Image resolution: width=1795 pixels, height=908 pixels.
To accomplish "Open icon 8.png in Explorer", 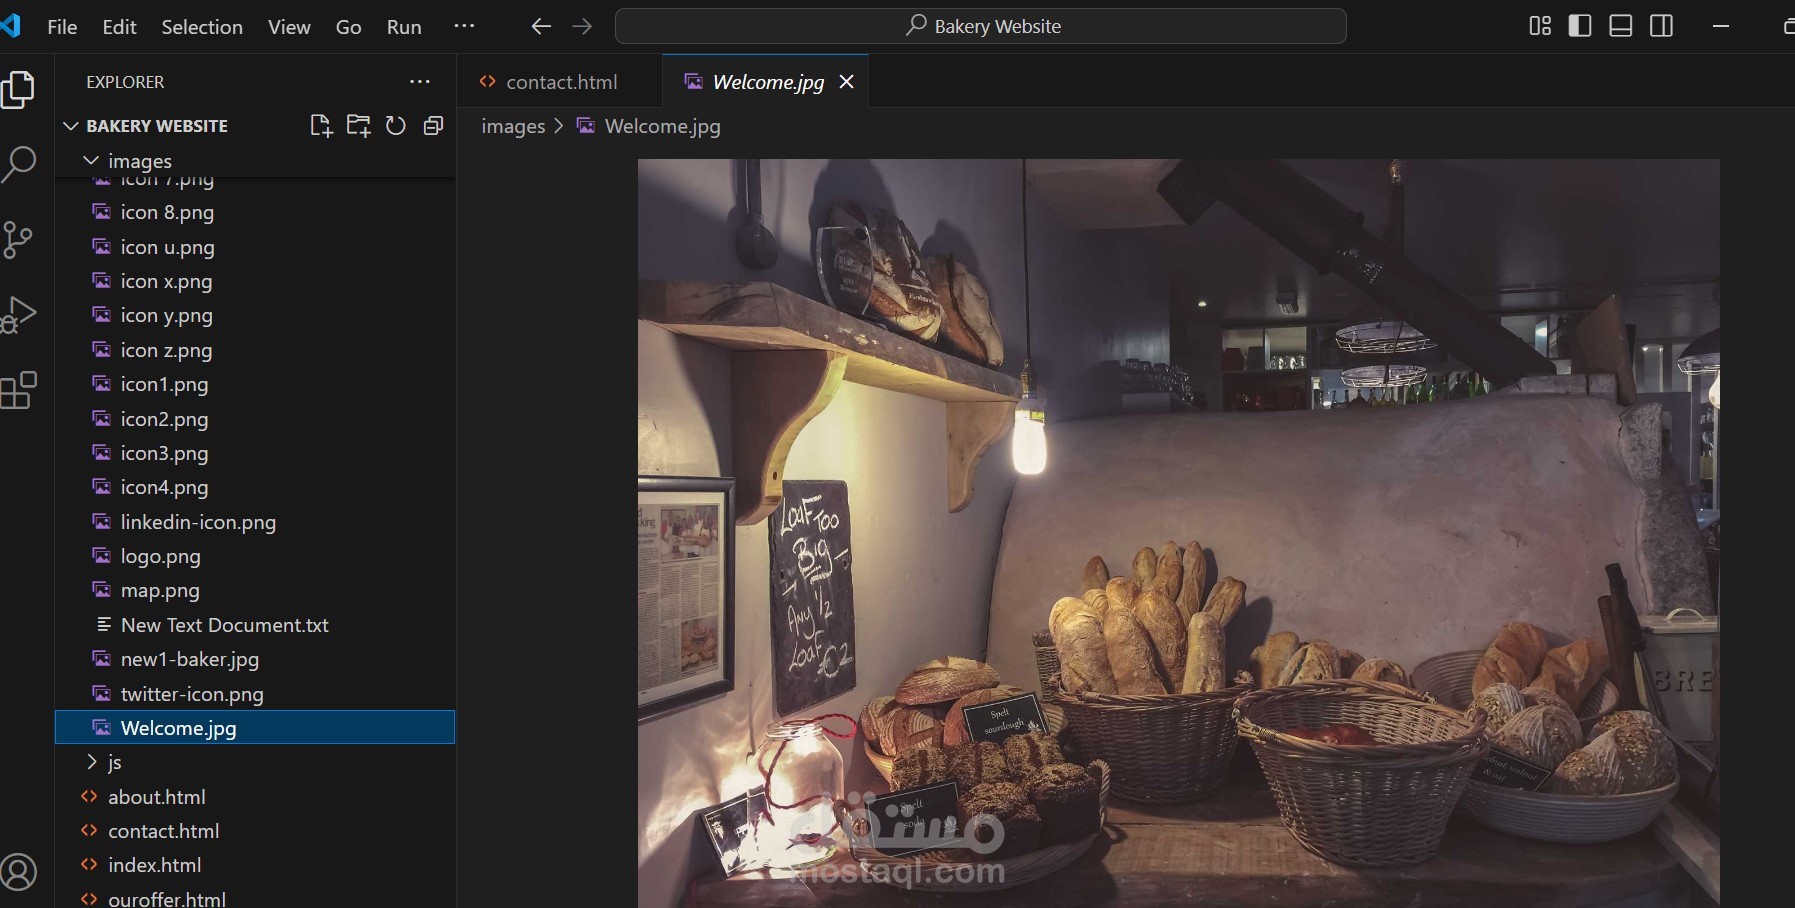I will [x=255, y=212].
